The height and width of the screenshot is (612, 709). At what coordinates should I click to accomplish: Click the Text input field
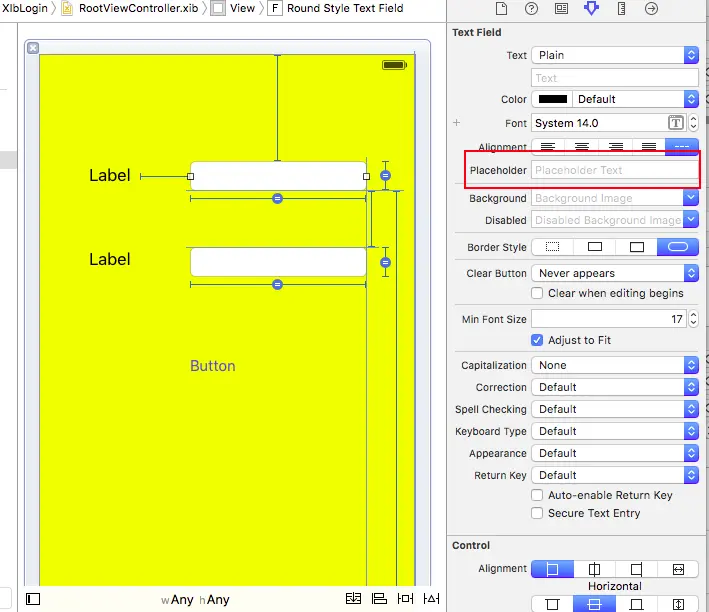[x=615, y=78]
